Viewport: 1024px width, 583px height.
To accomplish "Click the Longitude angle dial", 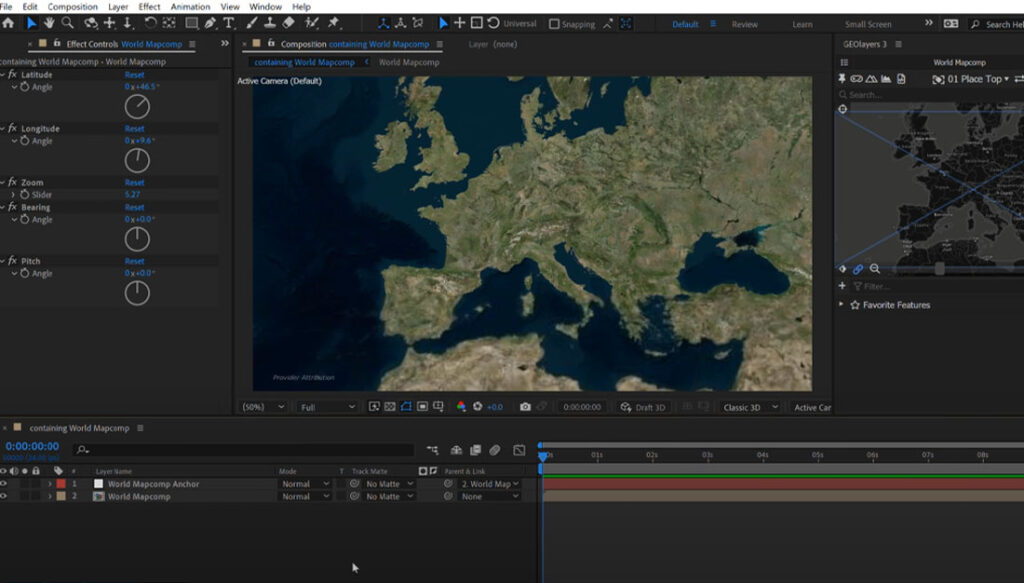I will pos(137,160).
